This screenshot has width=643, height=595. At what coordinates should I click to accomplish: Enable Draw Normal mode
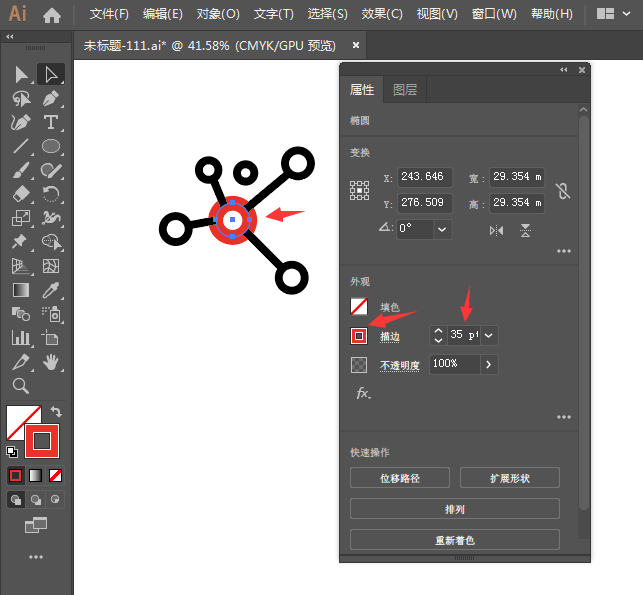pos(16,499)
